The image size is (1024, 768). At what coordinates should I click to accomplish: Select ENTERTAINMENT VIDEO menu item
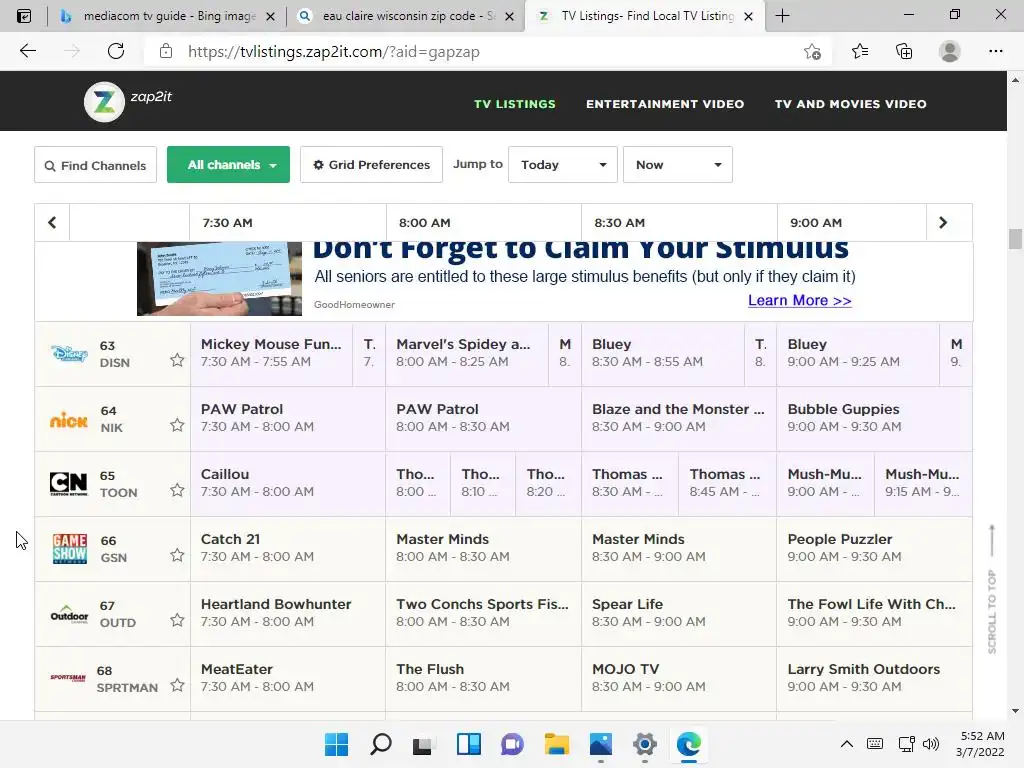[665, 104]
